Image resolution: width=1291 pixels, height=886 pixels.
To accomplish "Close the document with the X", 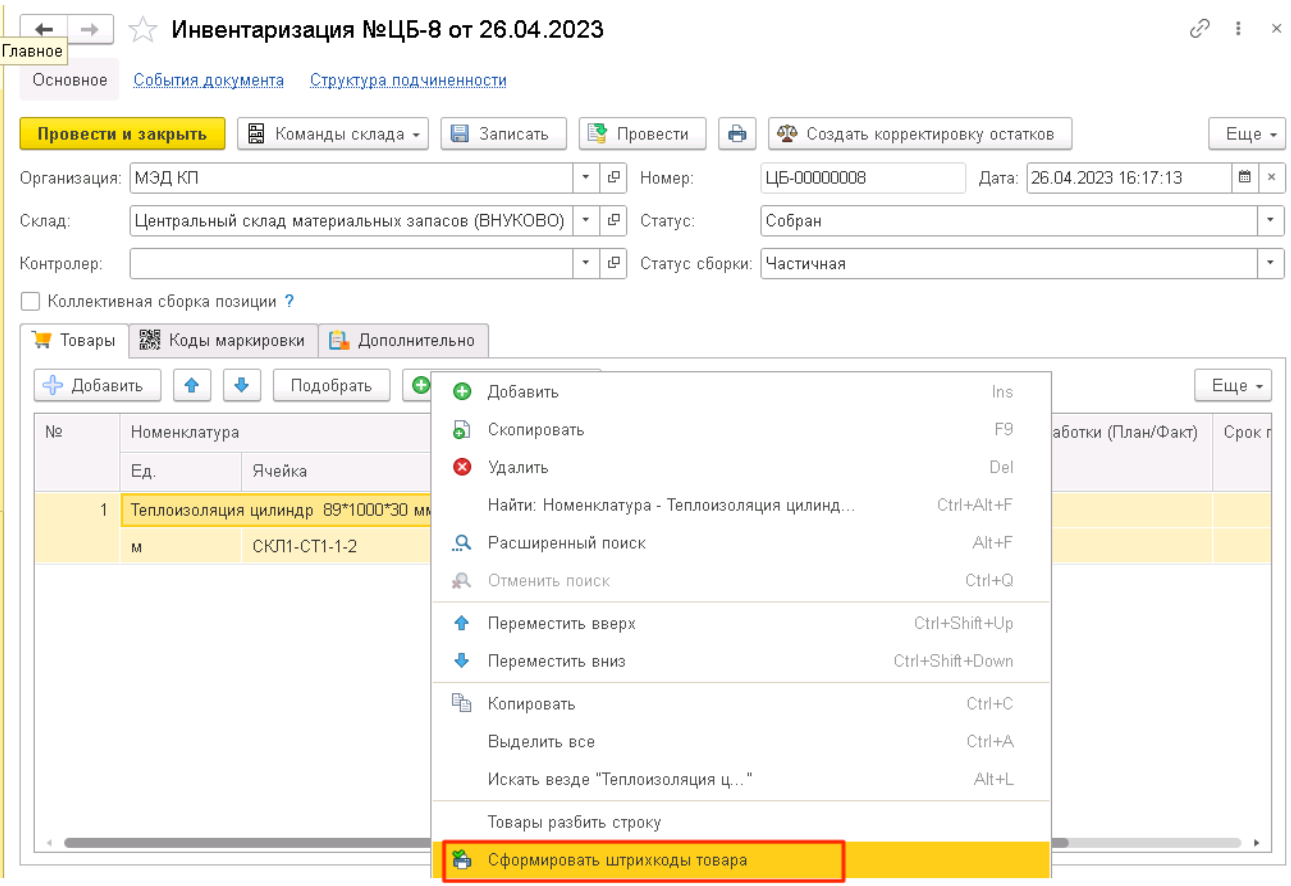I will point(1276,29).
